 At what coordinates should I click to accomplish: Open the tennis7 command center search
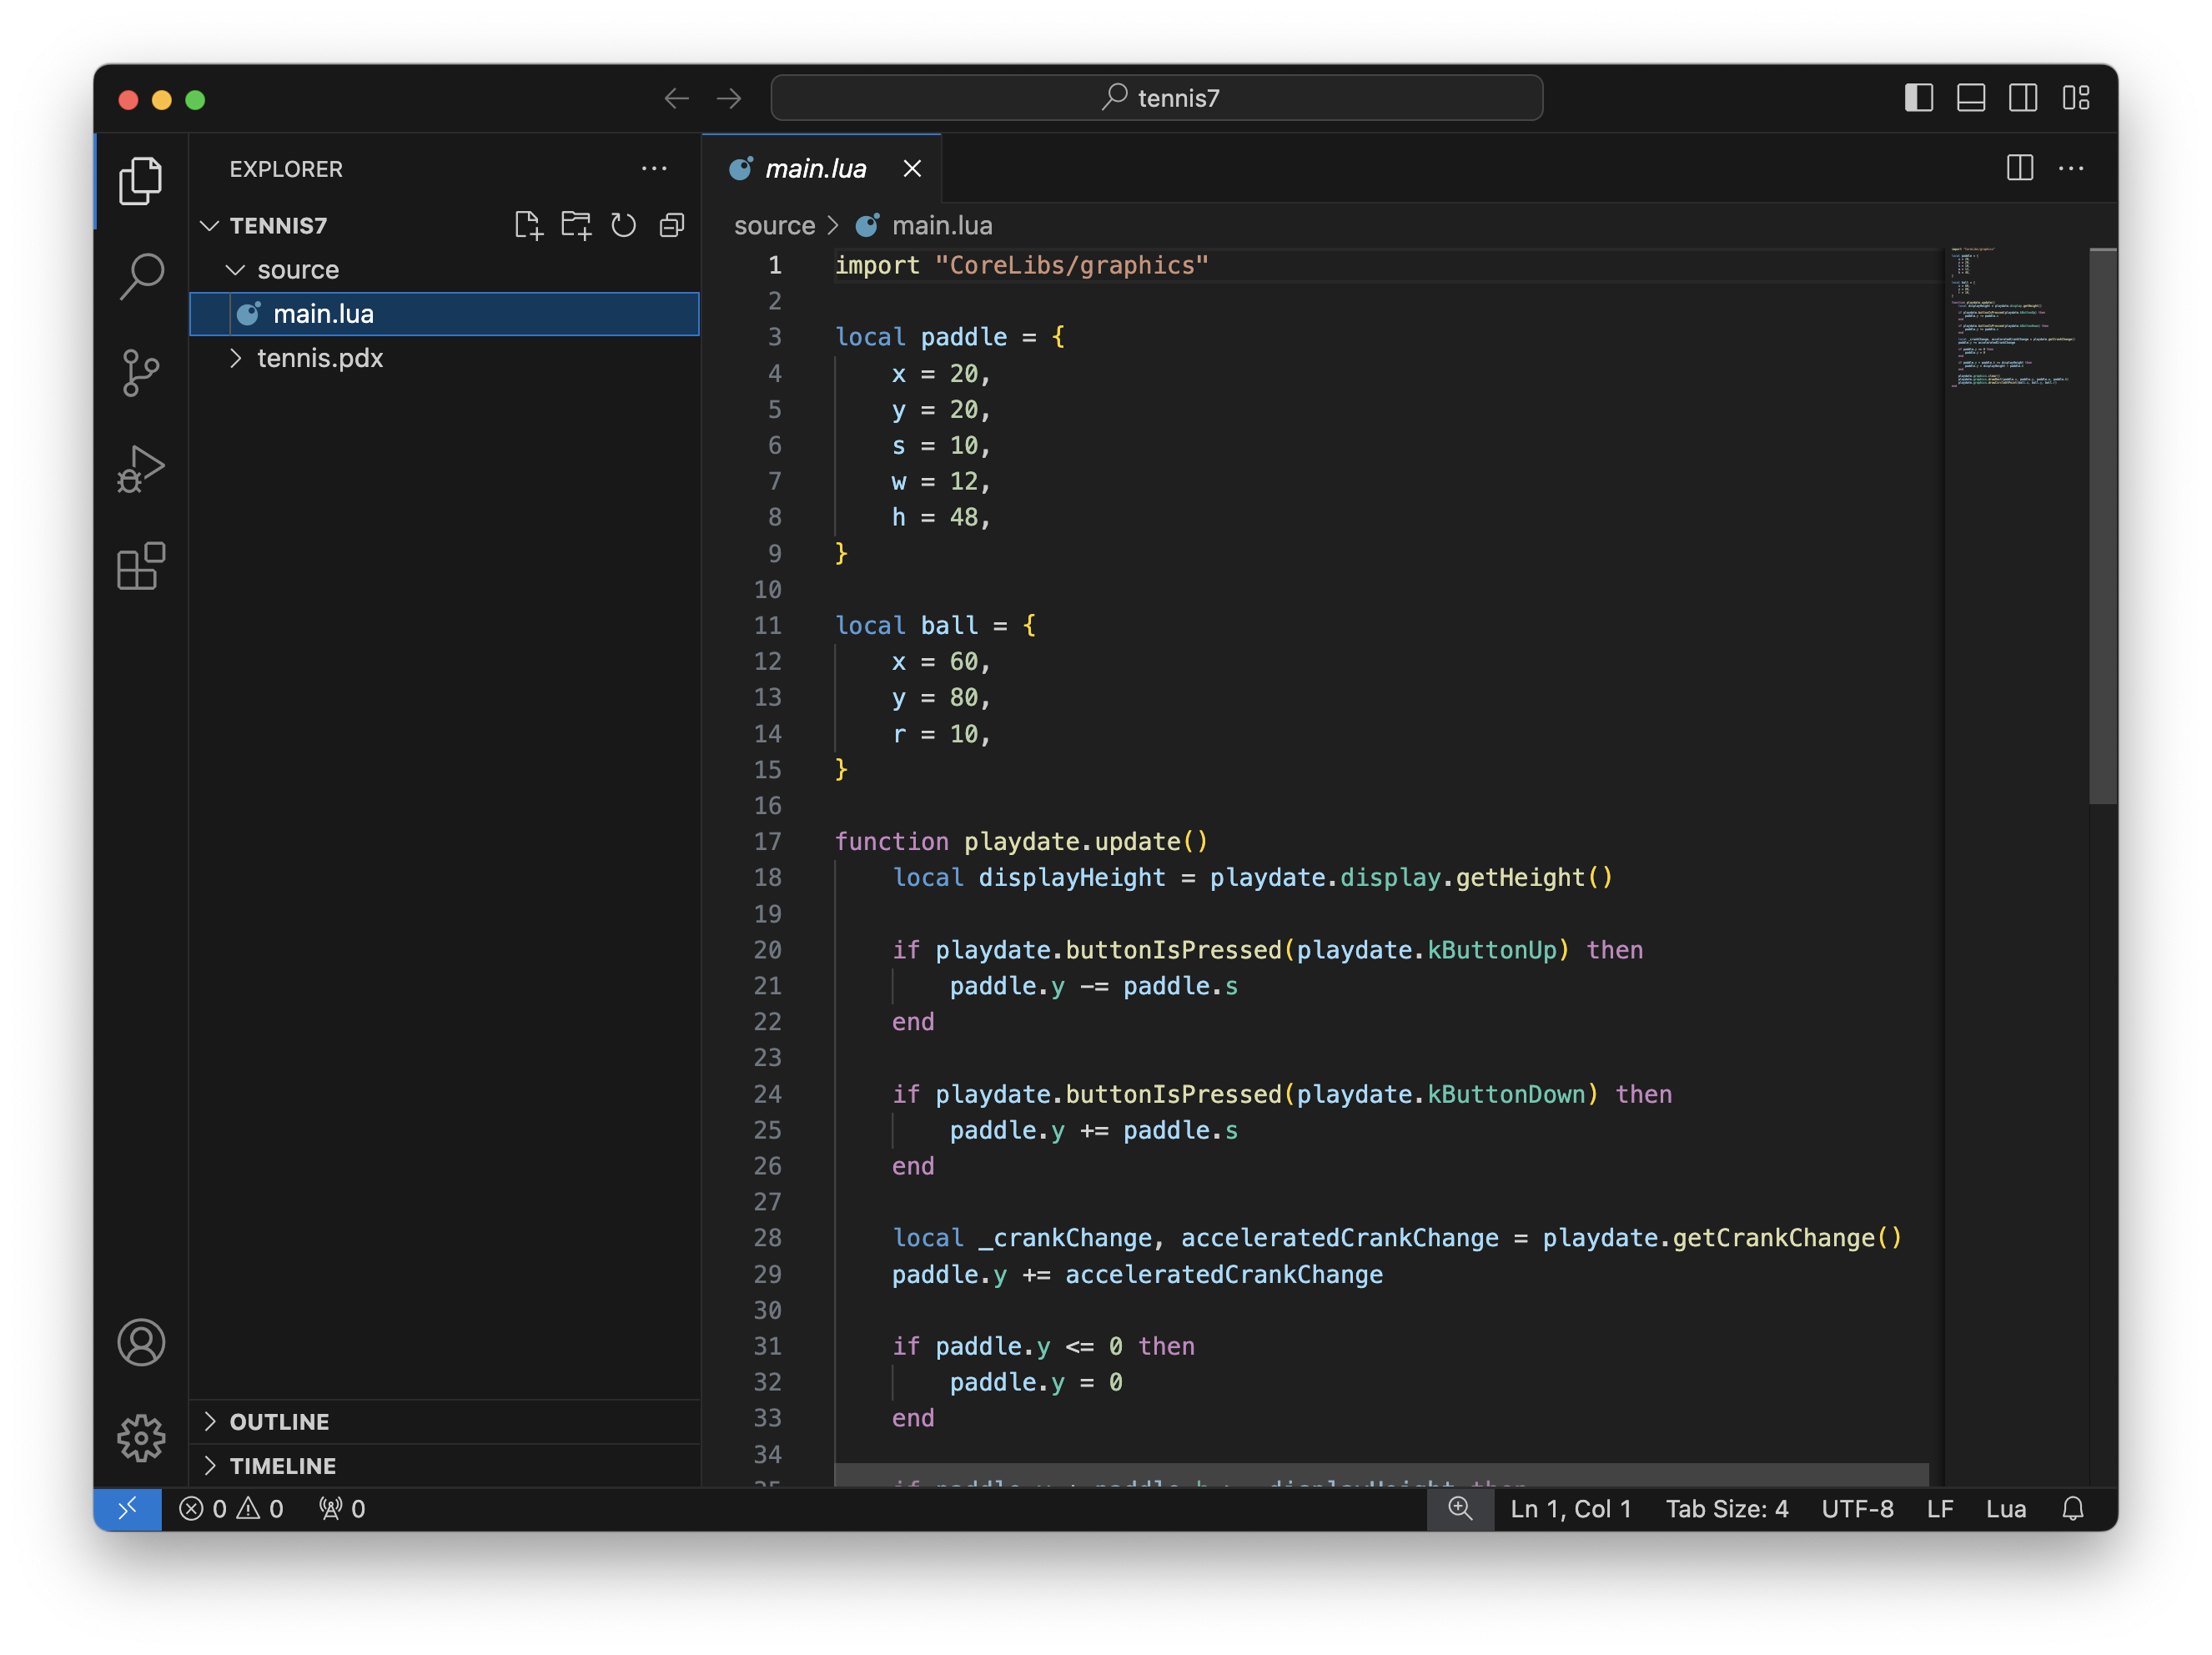1156,98
